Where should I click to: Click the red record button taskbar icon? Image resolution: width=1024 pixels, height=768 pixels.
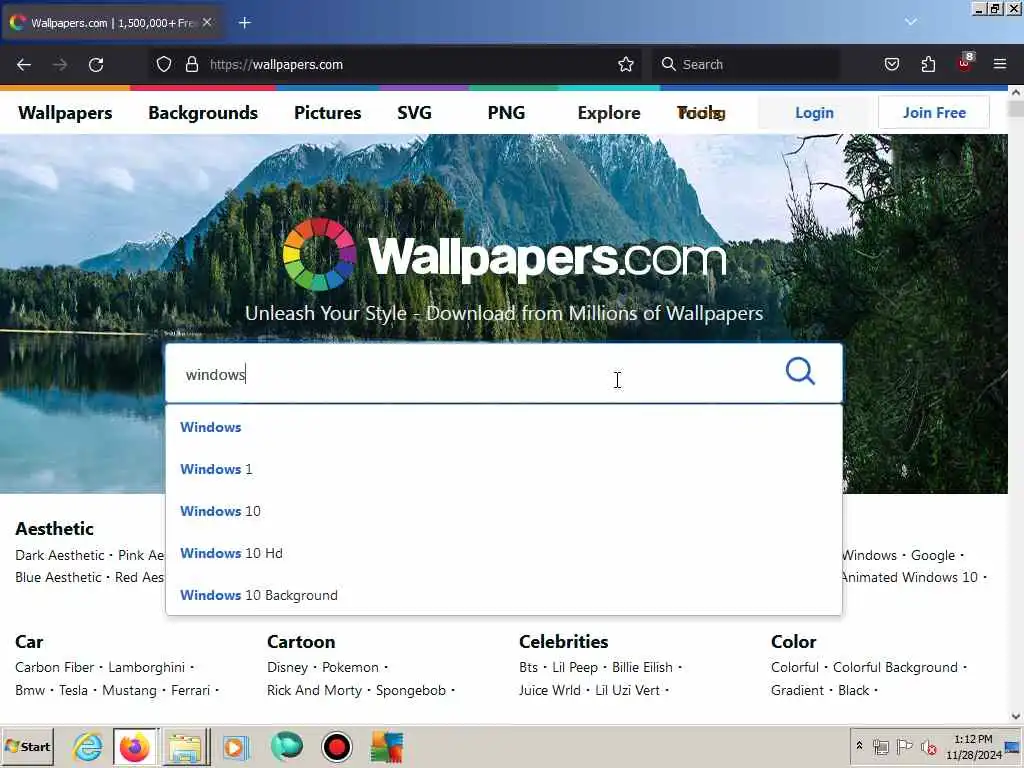pyautogui.click(x=337, y=746)
